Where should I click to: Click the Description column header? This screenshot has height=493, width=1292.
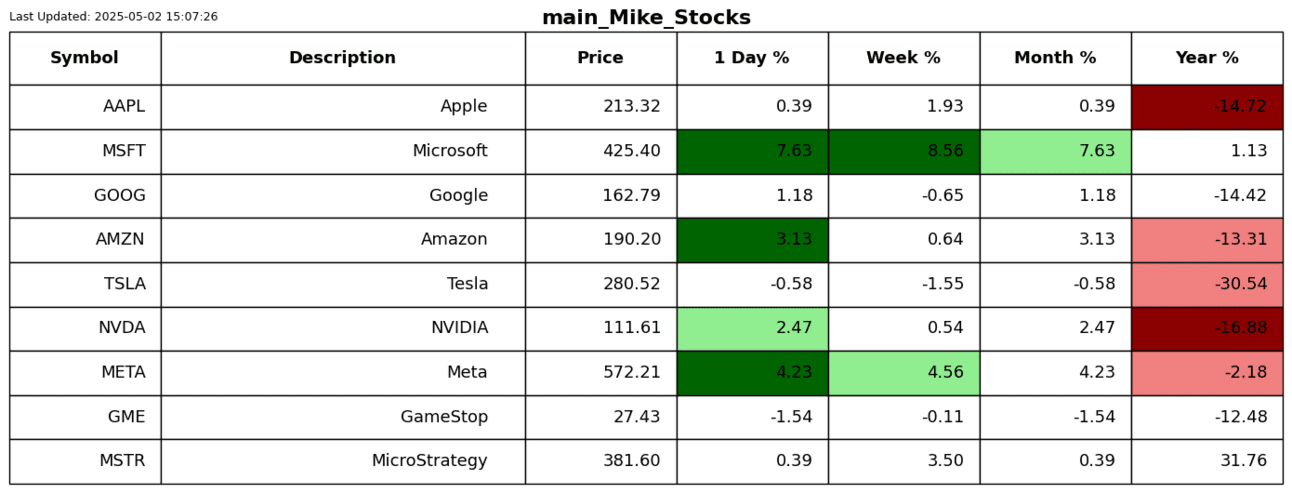[342, 58]
